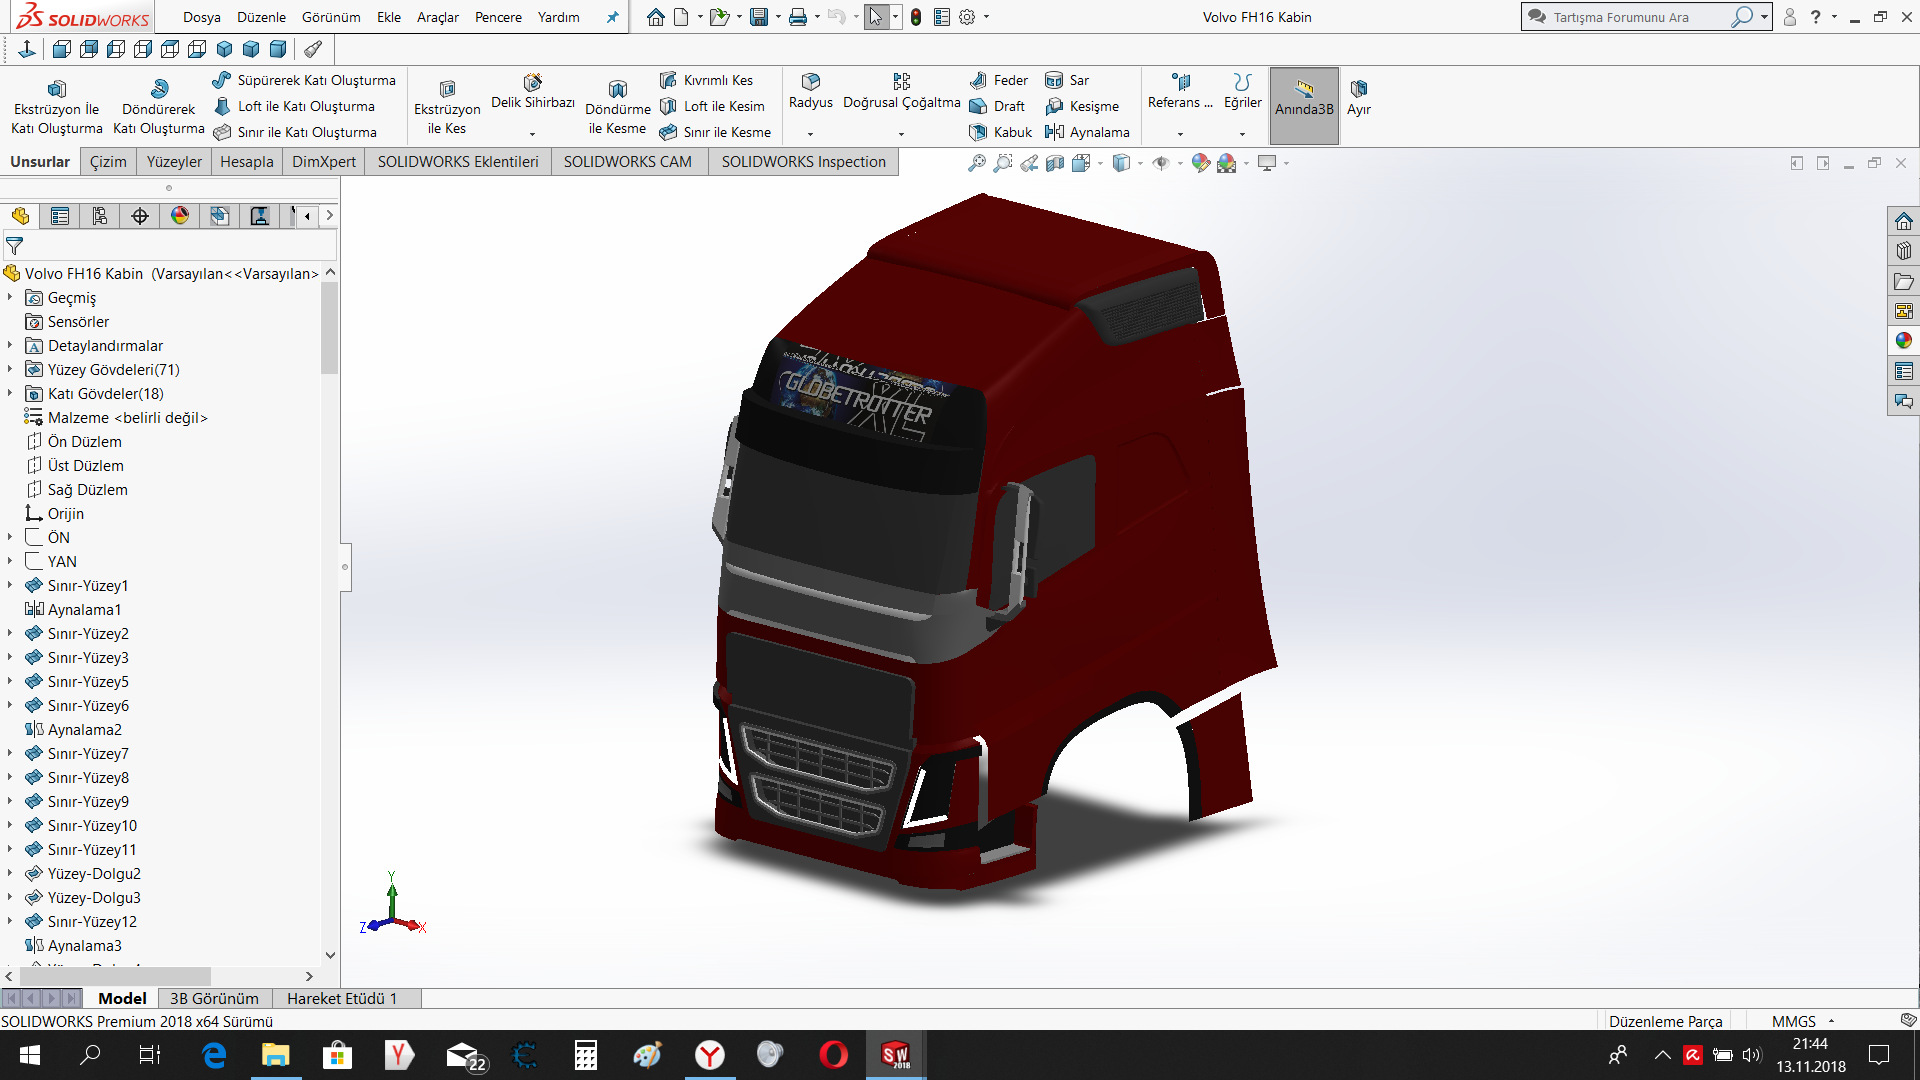Image resolution: width=1920 pixels, height=1080 pixels.
Task: Select Aynalama1 feature in tree
Action: tap(73, 609)
